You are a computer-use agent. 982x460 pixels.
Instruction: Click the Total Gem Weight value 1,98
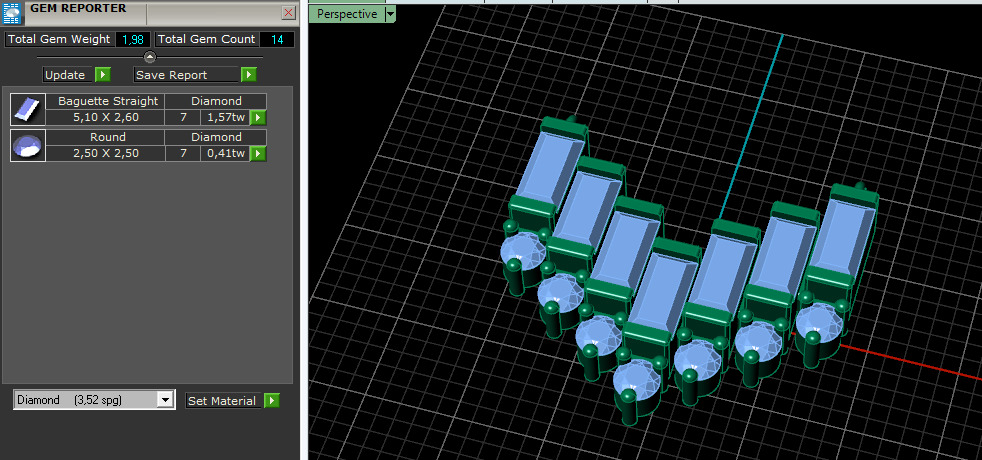tap(133, 39)
